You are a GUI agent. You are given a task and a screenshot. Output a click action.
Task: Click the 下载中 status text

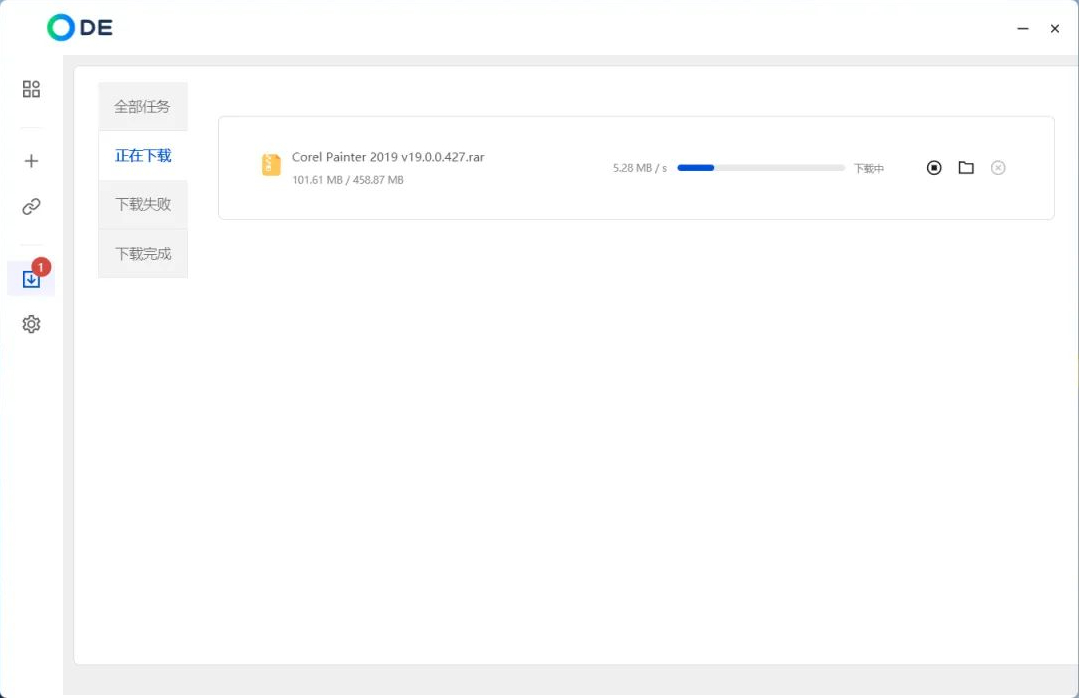872,168
